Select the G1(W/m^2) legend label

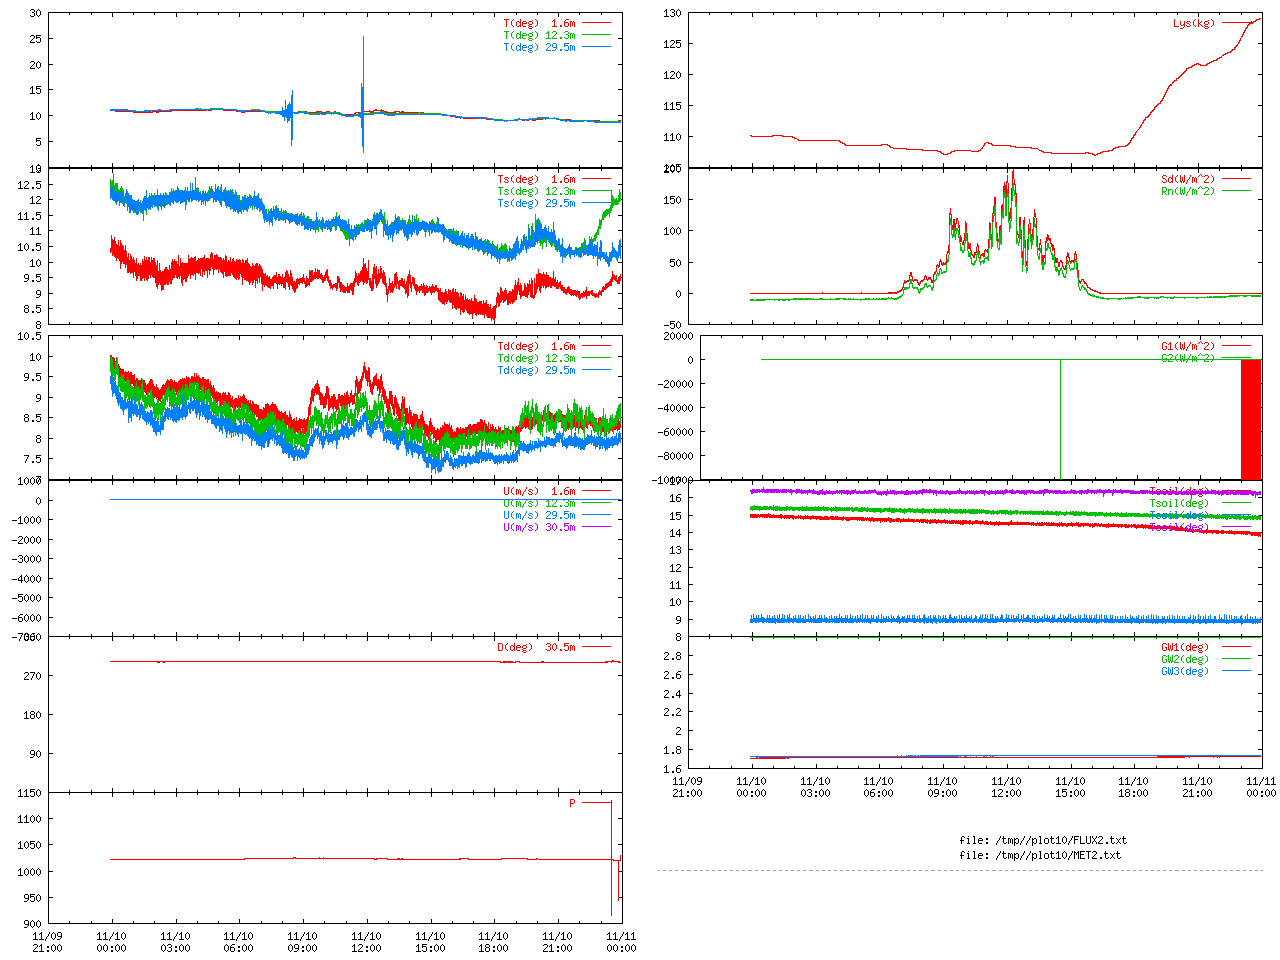click(1188, 346)
